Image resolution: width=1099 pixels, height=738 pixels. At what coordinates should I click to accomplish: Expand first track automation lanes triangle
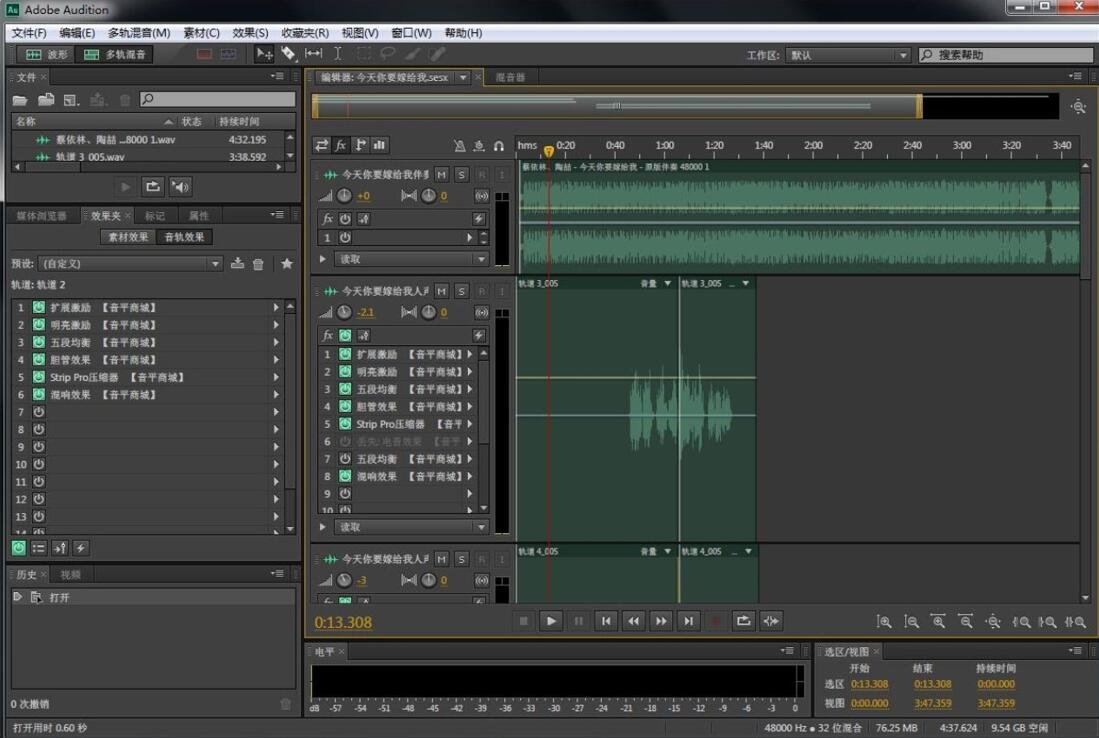[322, 259]
